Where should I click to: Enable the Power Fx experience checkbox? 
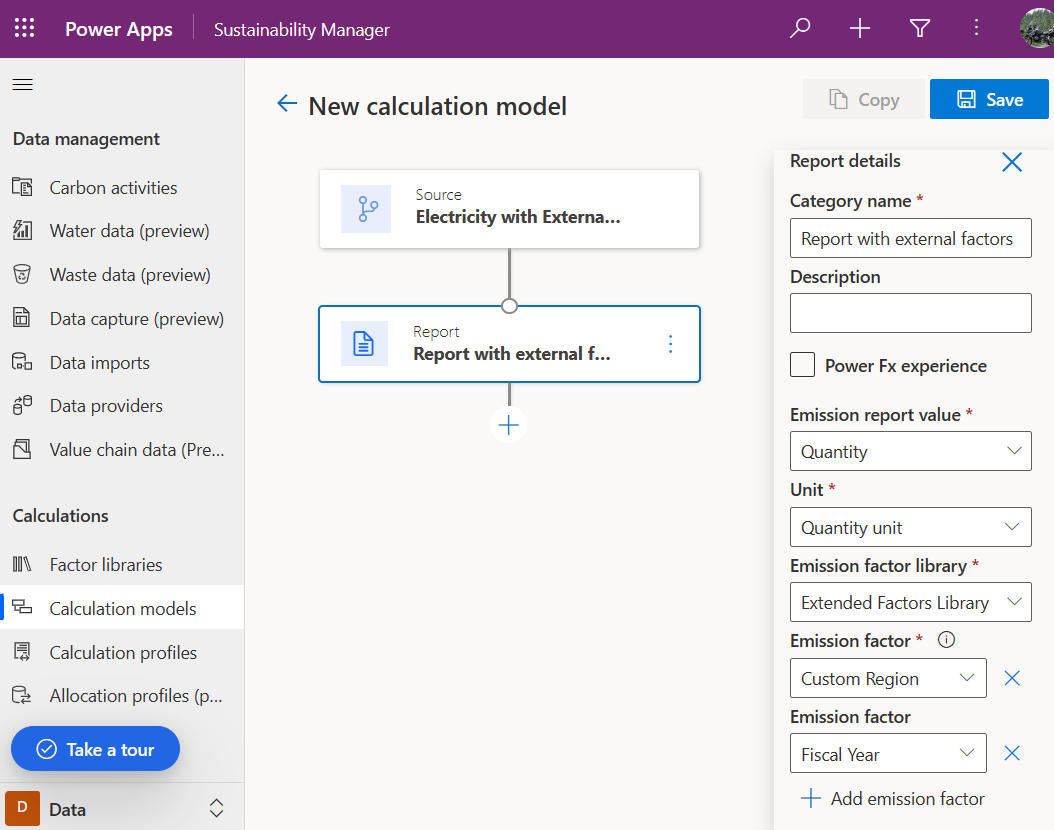click(802, 365)
